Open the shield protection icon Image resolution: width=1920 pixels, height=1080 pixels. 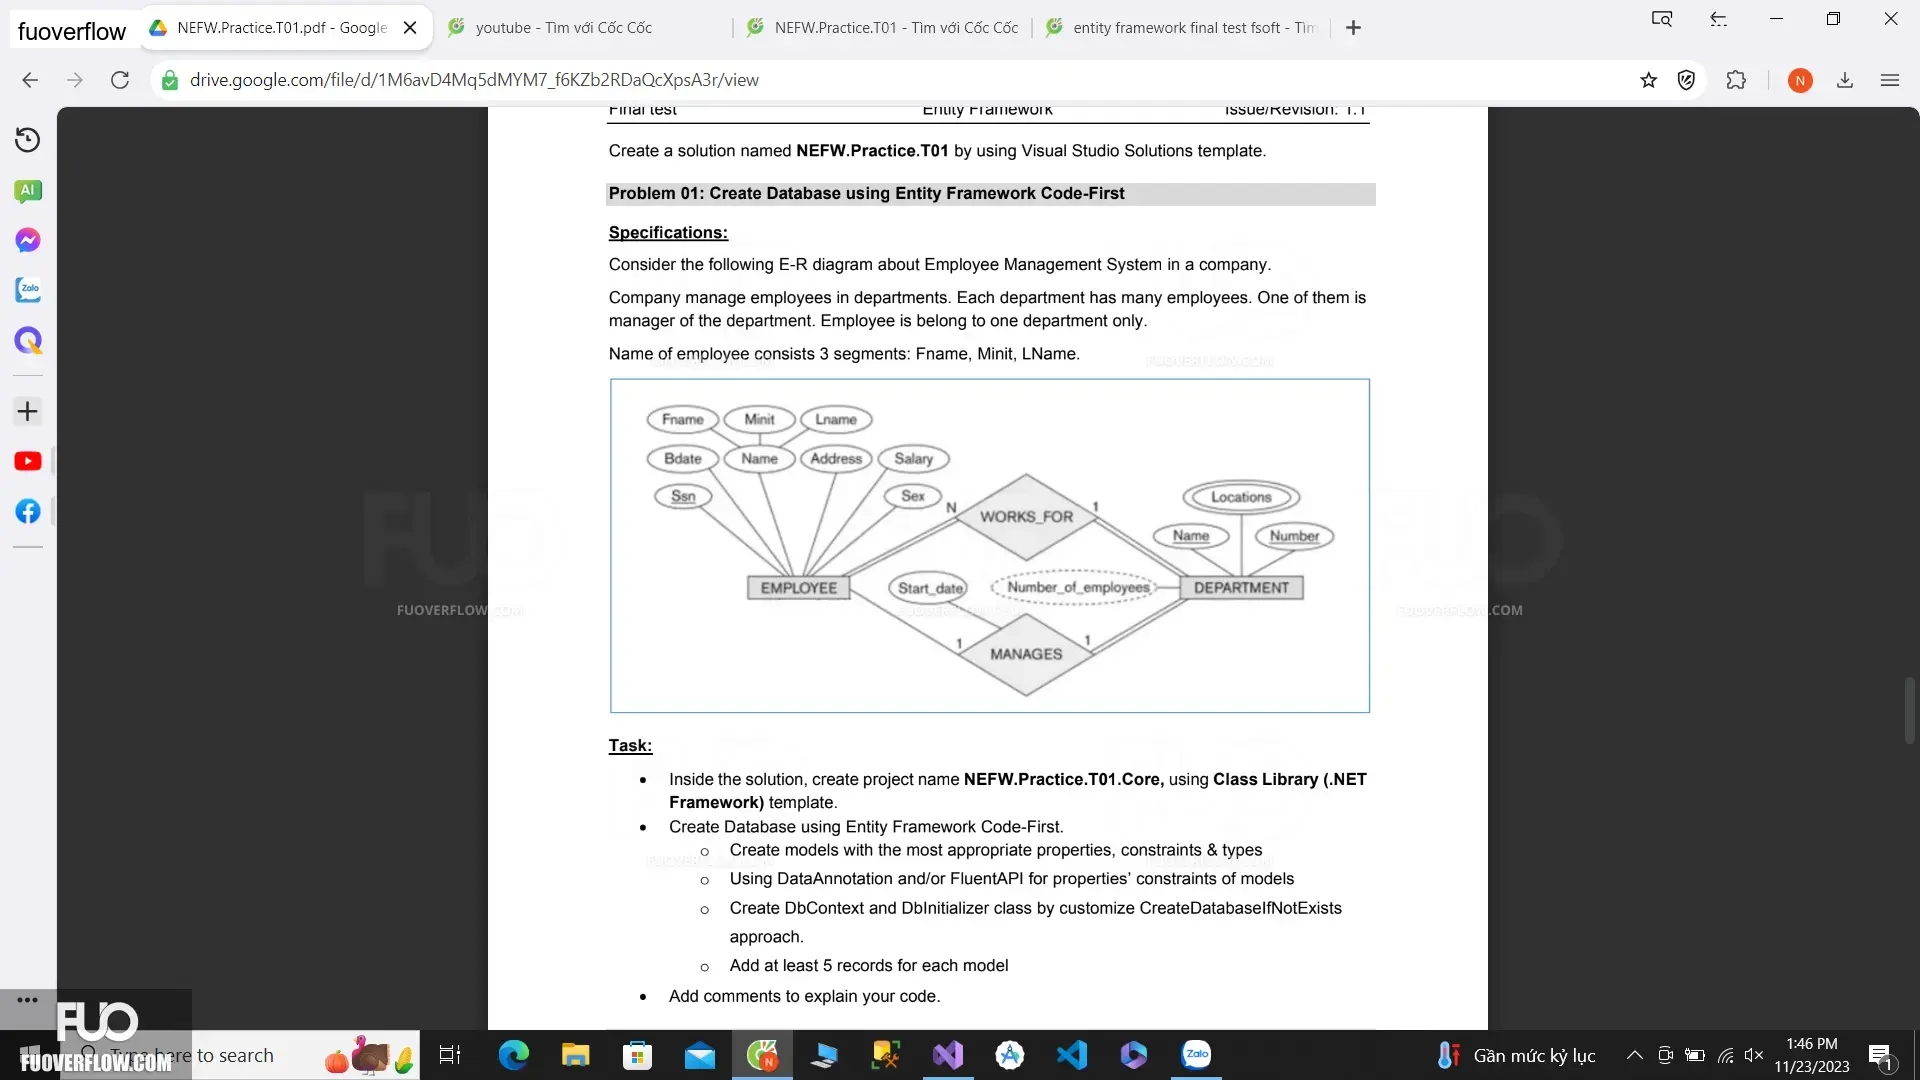click(x=1687, y=80)
